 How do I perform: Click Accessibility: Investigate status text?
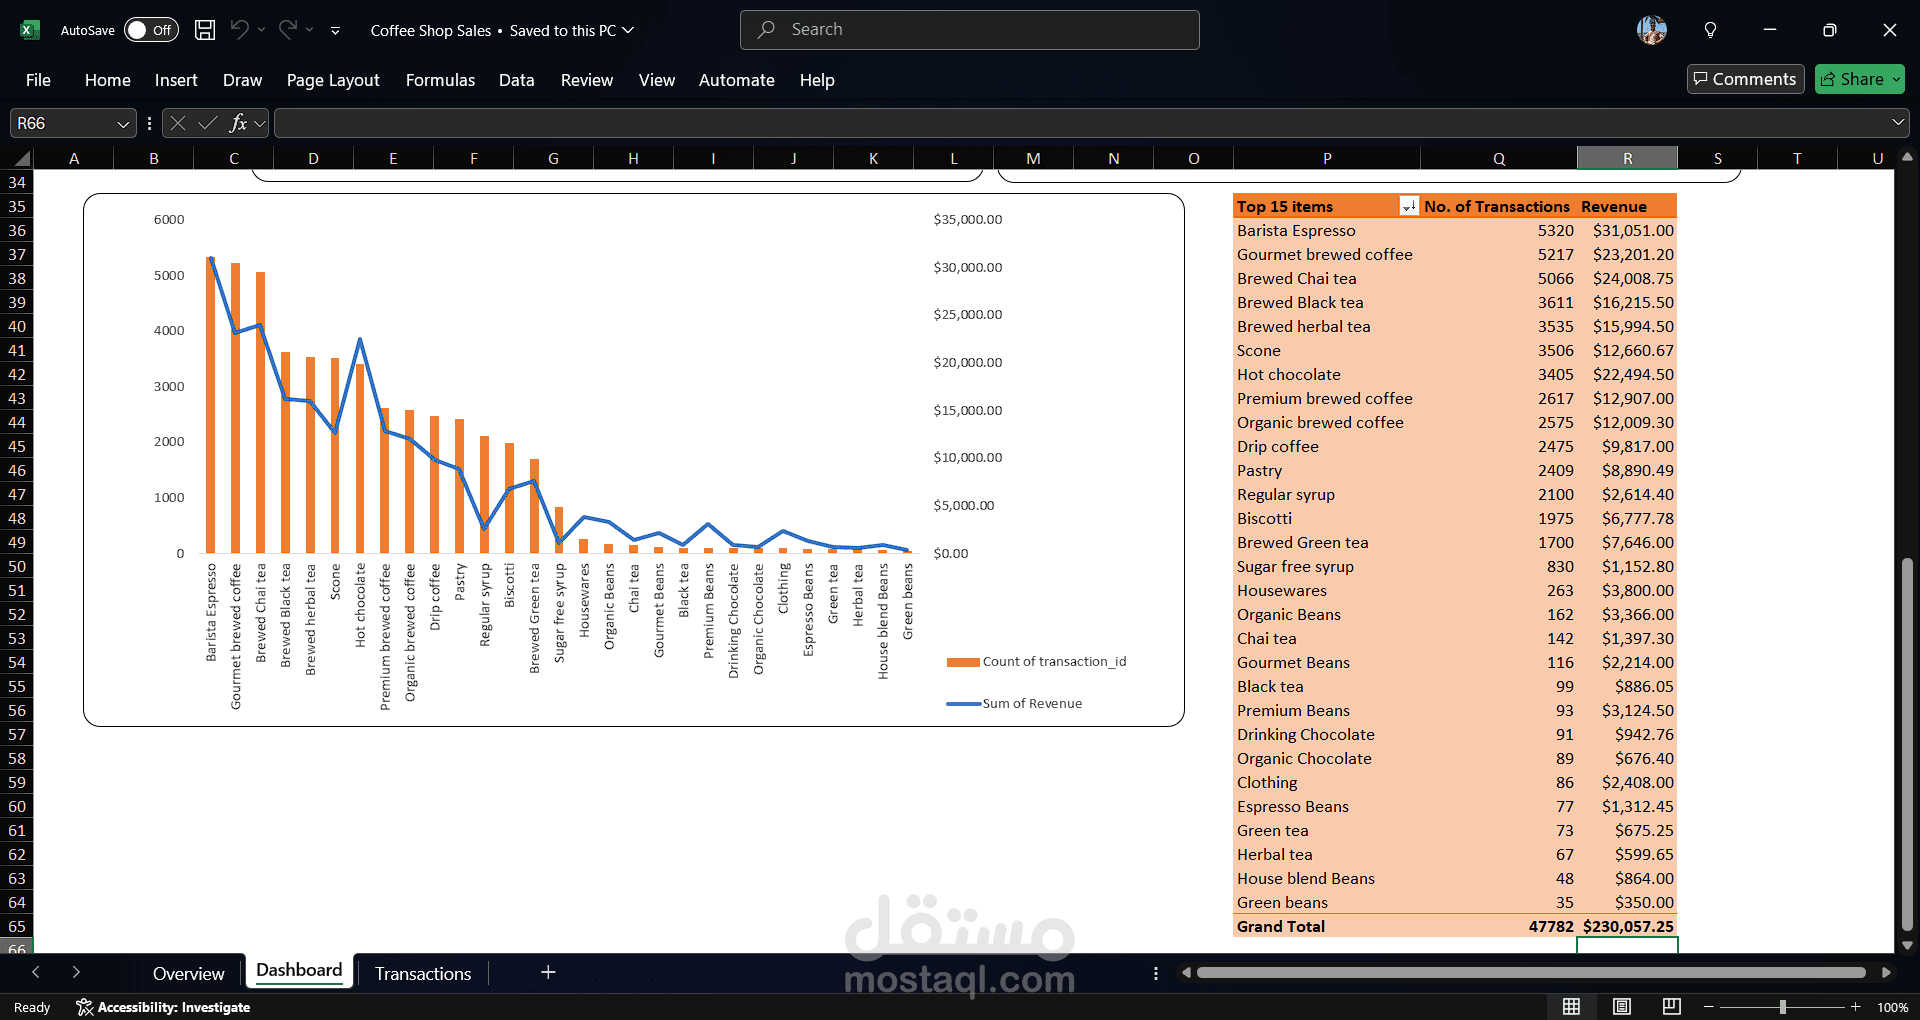coord(174,1007)
